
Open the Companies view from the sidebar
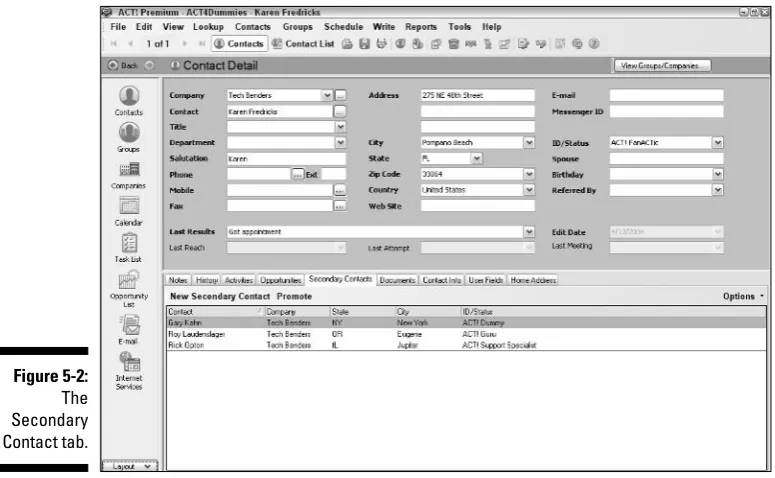[x=129, y=175]
